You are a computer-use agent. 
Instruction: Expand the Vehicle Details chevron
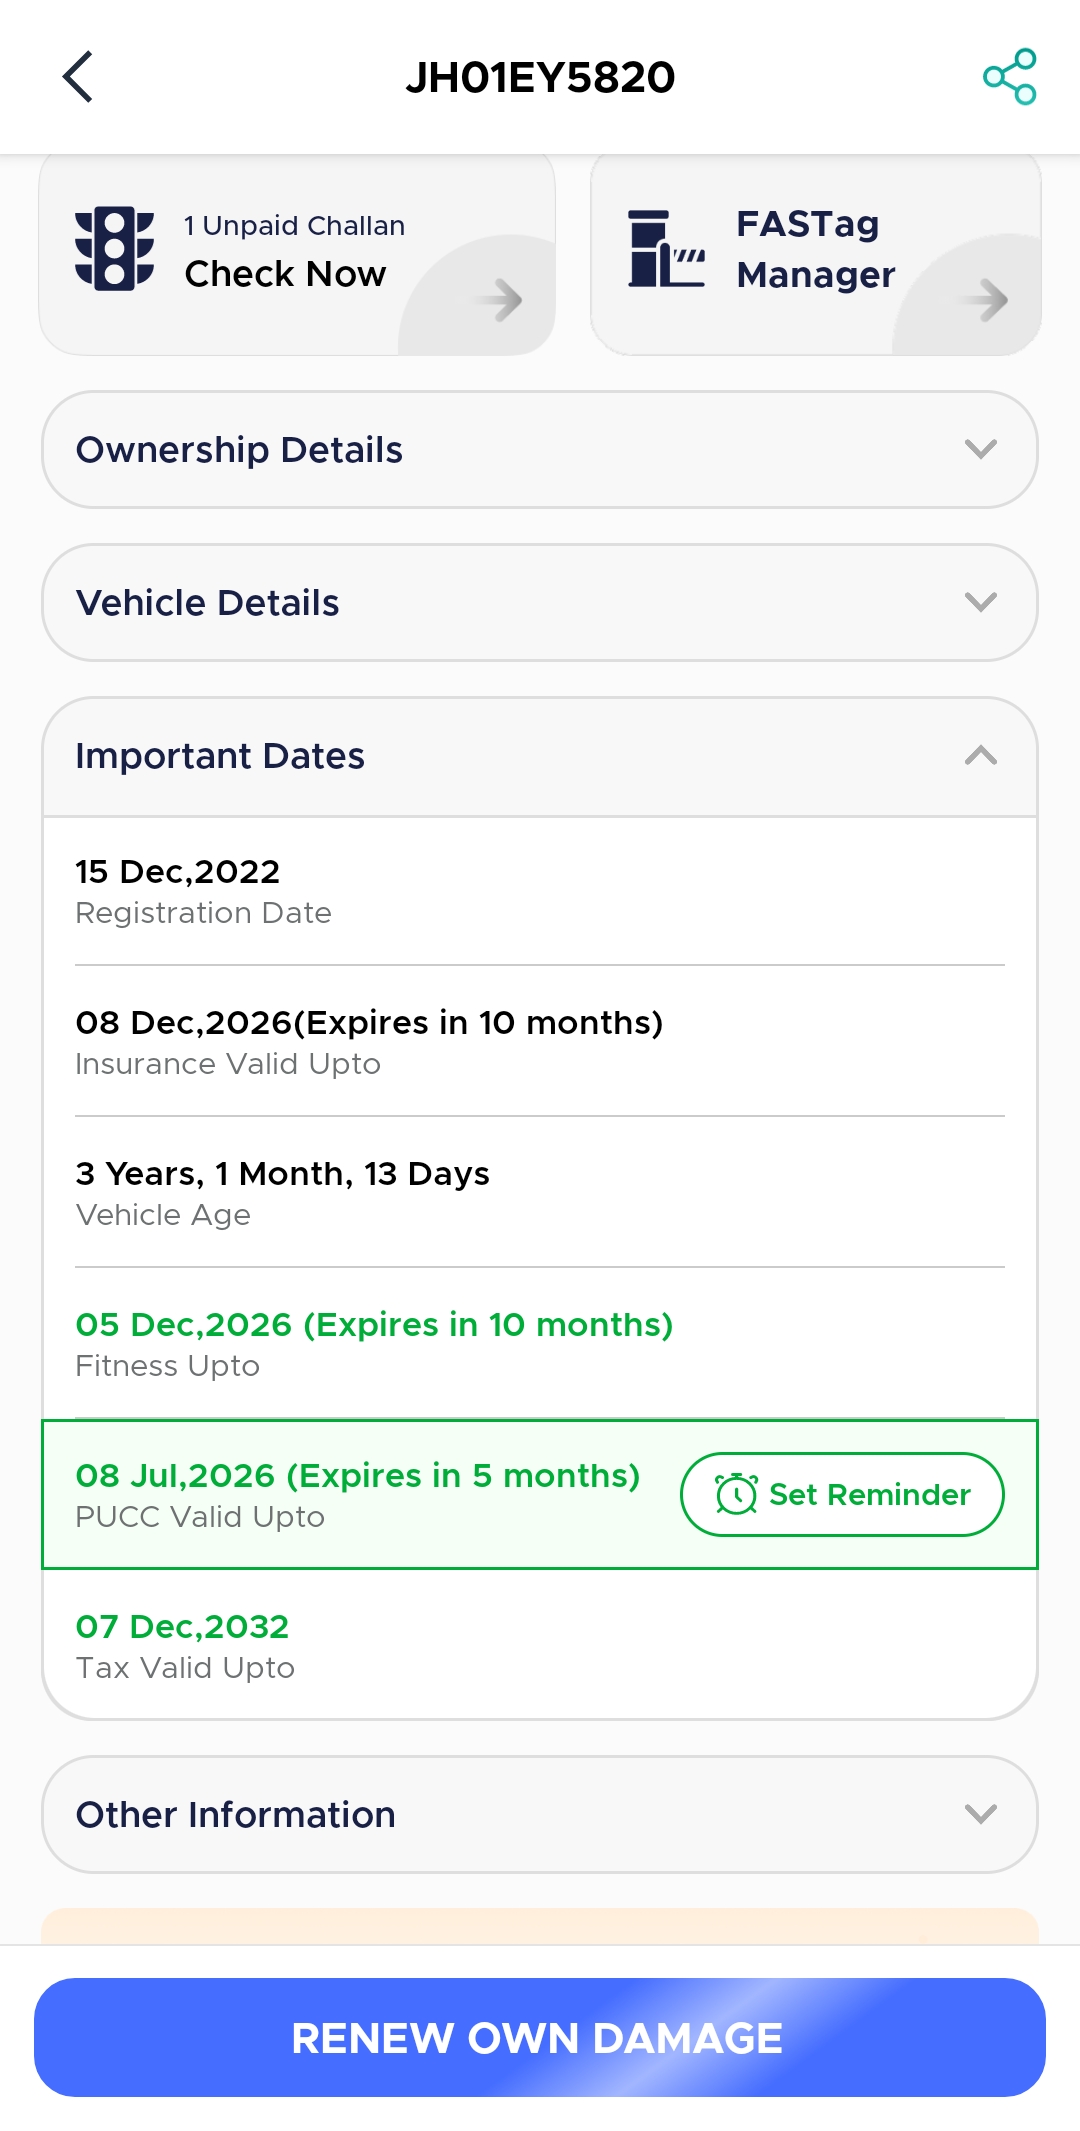981,602
